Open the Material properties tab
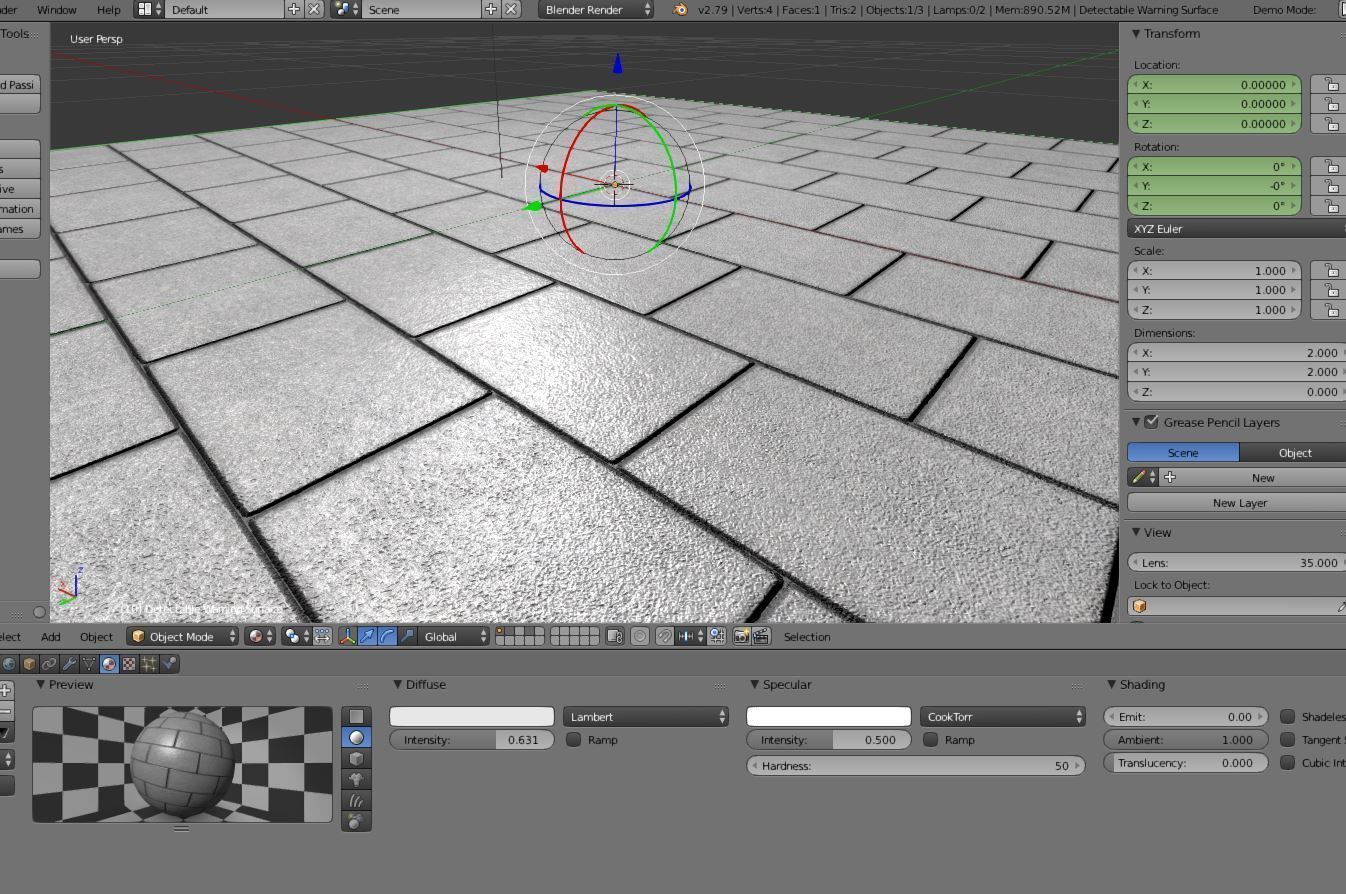The image size is (1346, 894). pos(109,663)
